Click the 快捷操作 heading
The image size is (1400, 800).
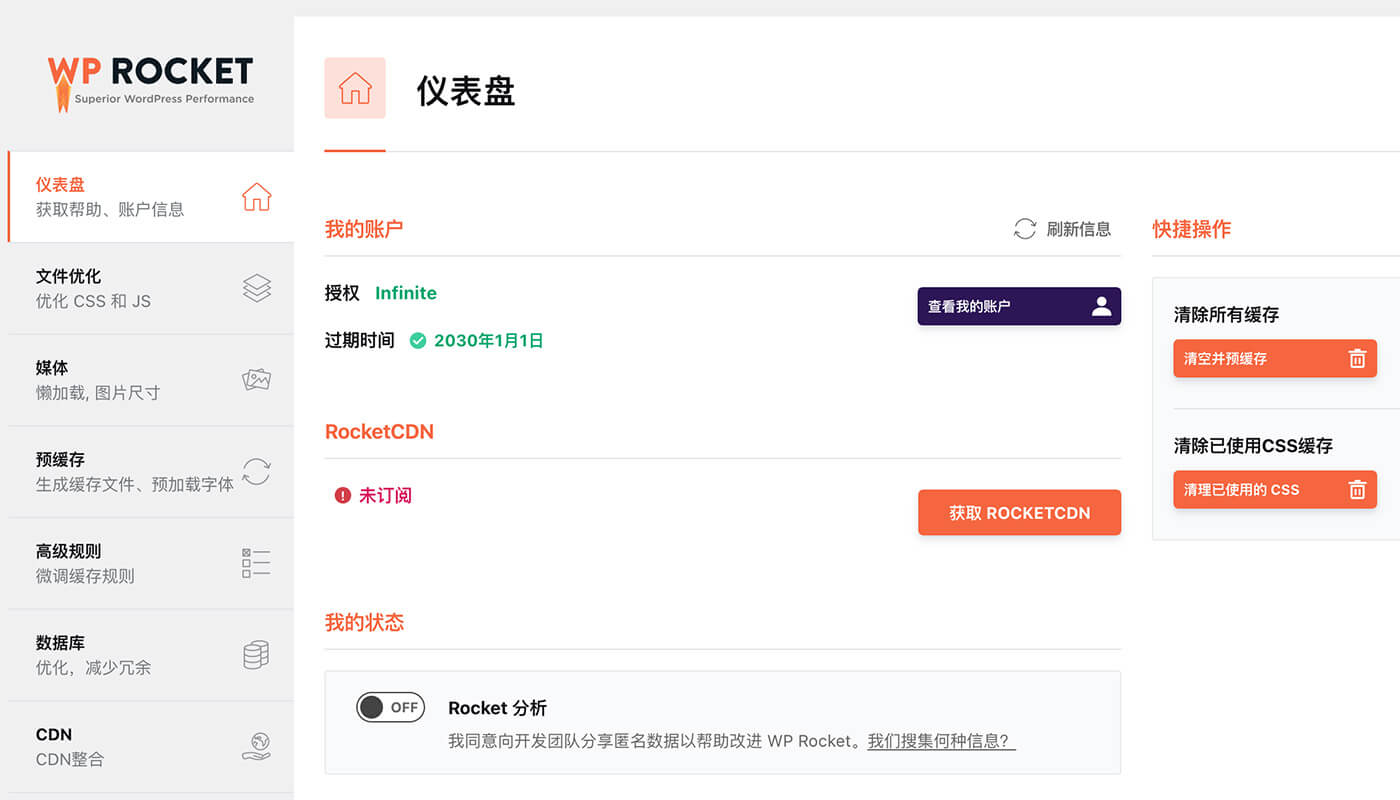point(1192,229)
